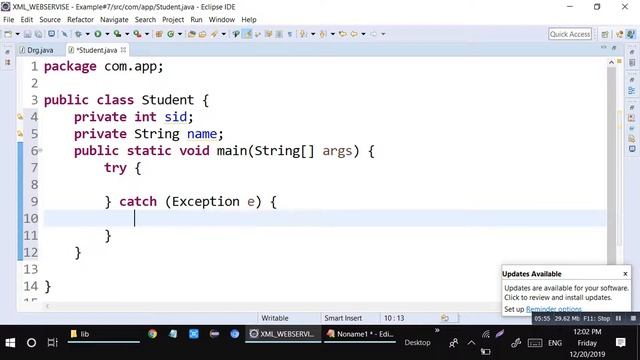Viewport: 640px width, 360px height.
Task: Close the Student.java editor tab
Action: 123,50
